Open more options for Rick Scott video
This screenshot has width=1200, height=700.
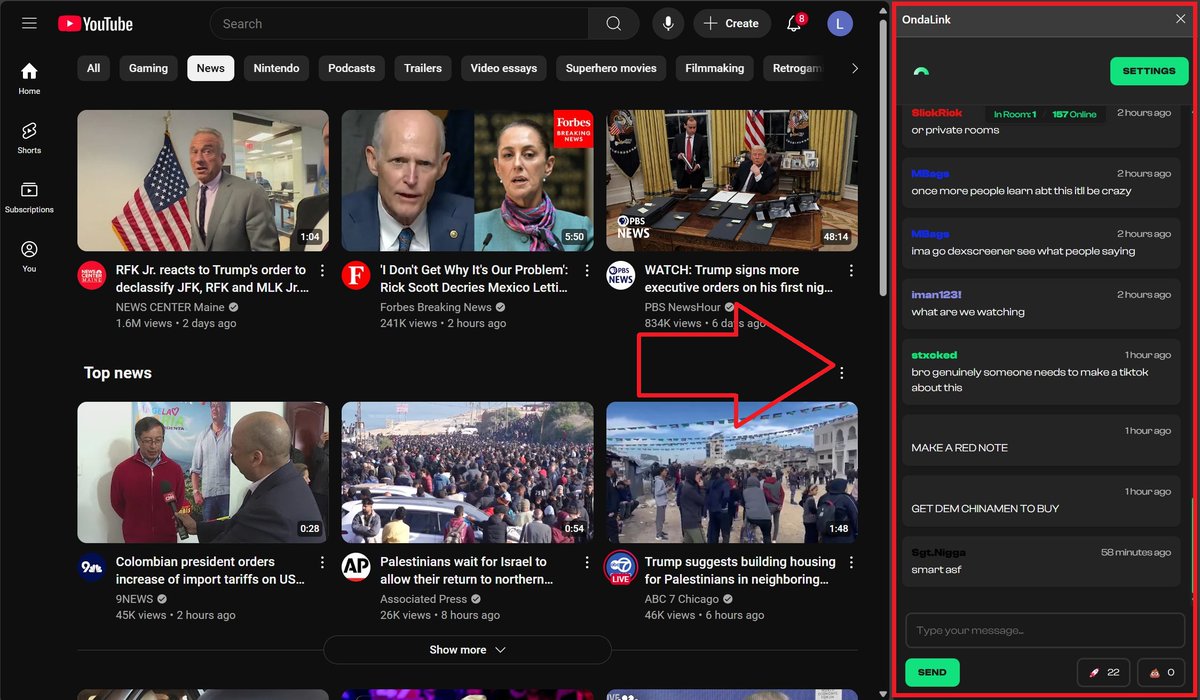[586, 271]
